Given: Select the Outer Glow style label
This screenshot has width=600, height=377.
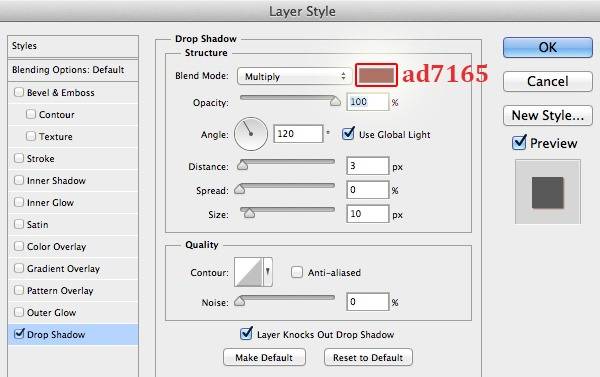Looking at the screenshot, I should coord(51,313).
